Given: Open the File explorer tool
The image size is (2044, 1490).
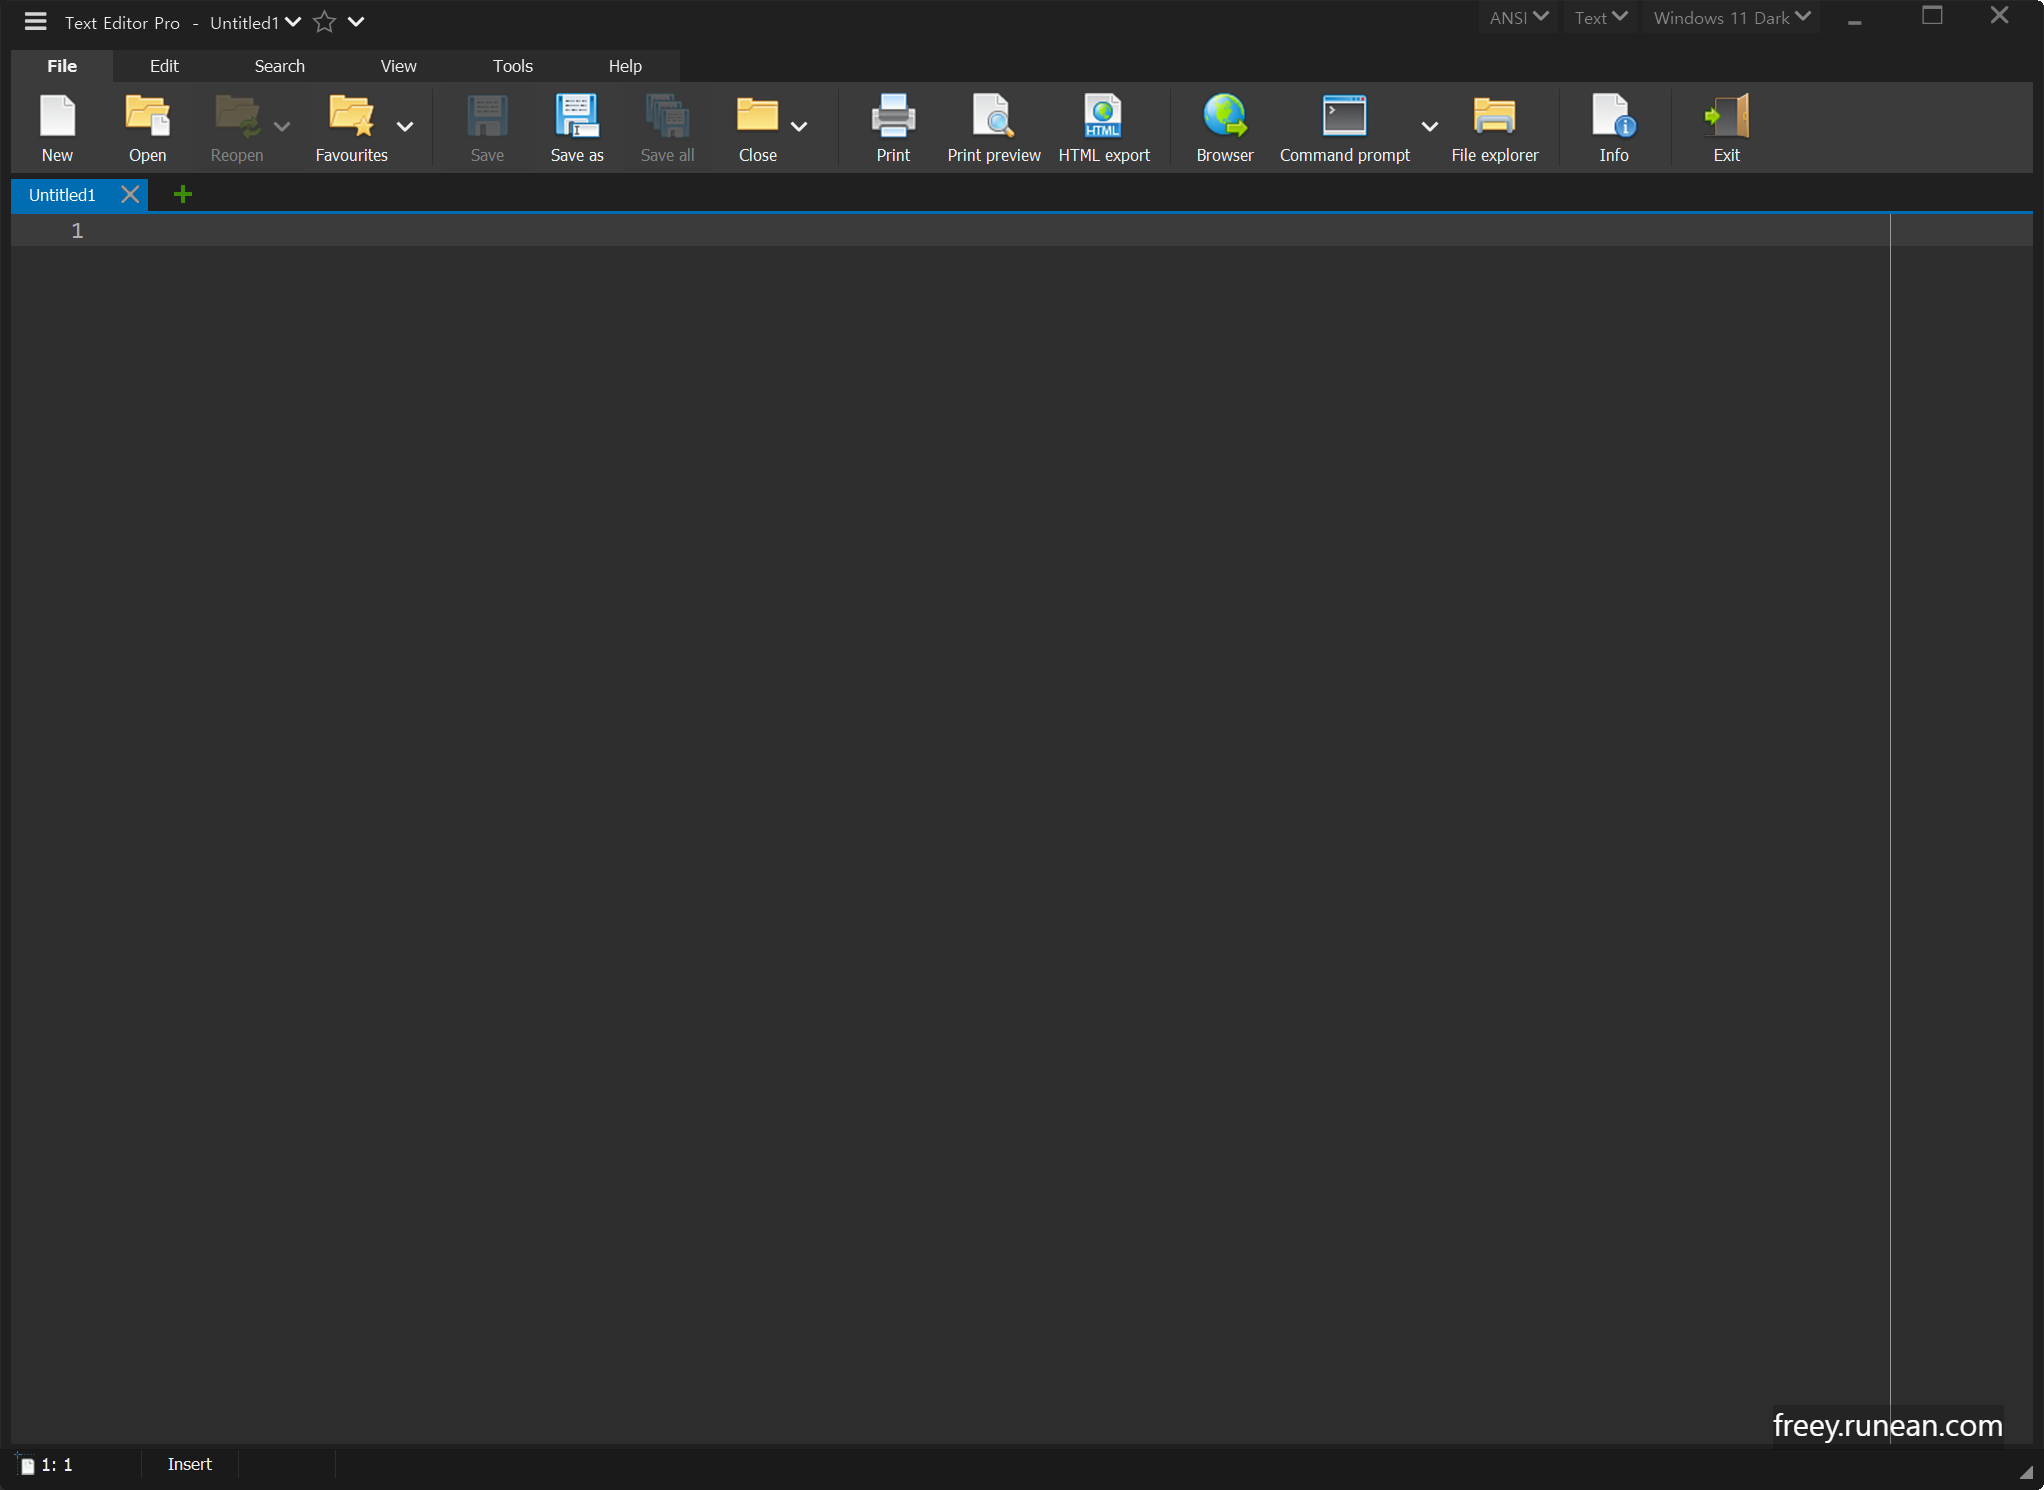Looking at the screenshot, I should (1494, 127).
